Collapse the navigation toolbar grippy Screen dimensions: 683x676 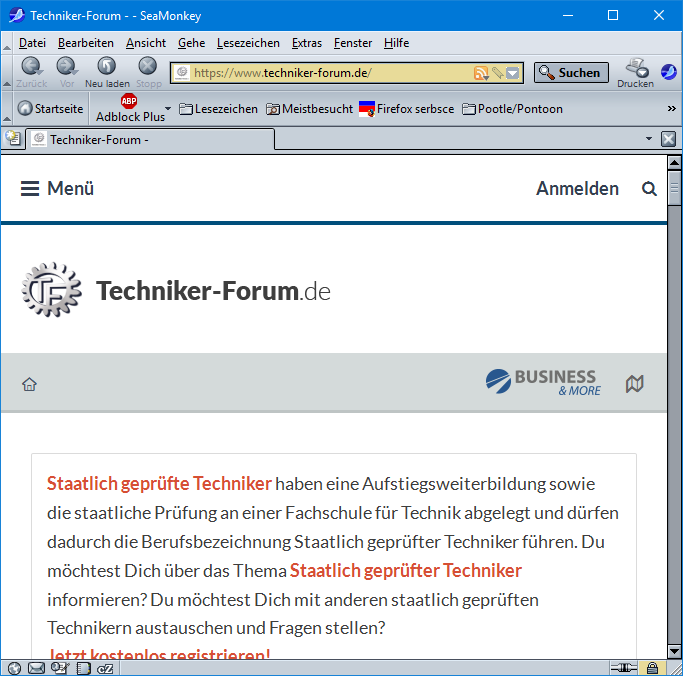7,73
